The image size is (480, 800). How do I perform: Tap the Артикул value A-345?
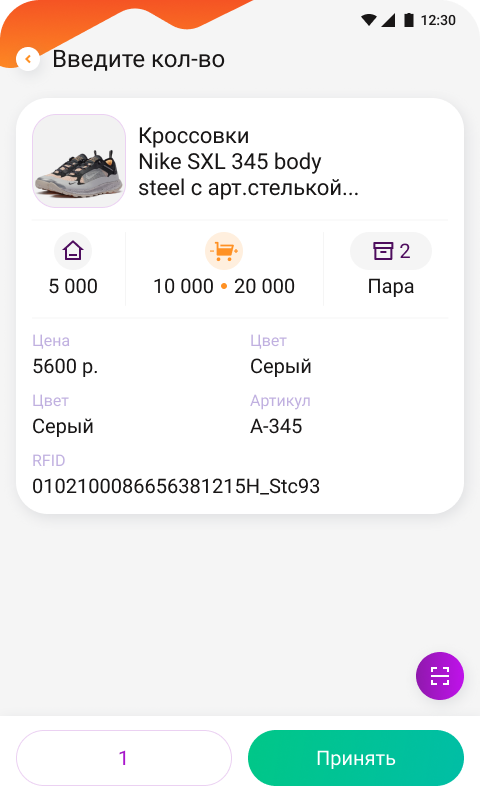point(276,427)
